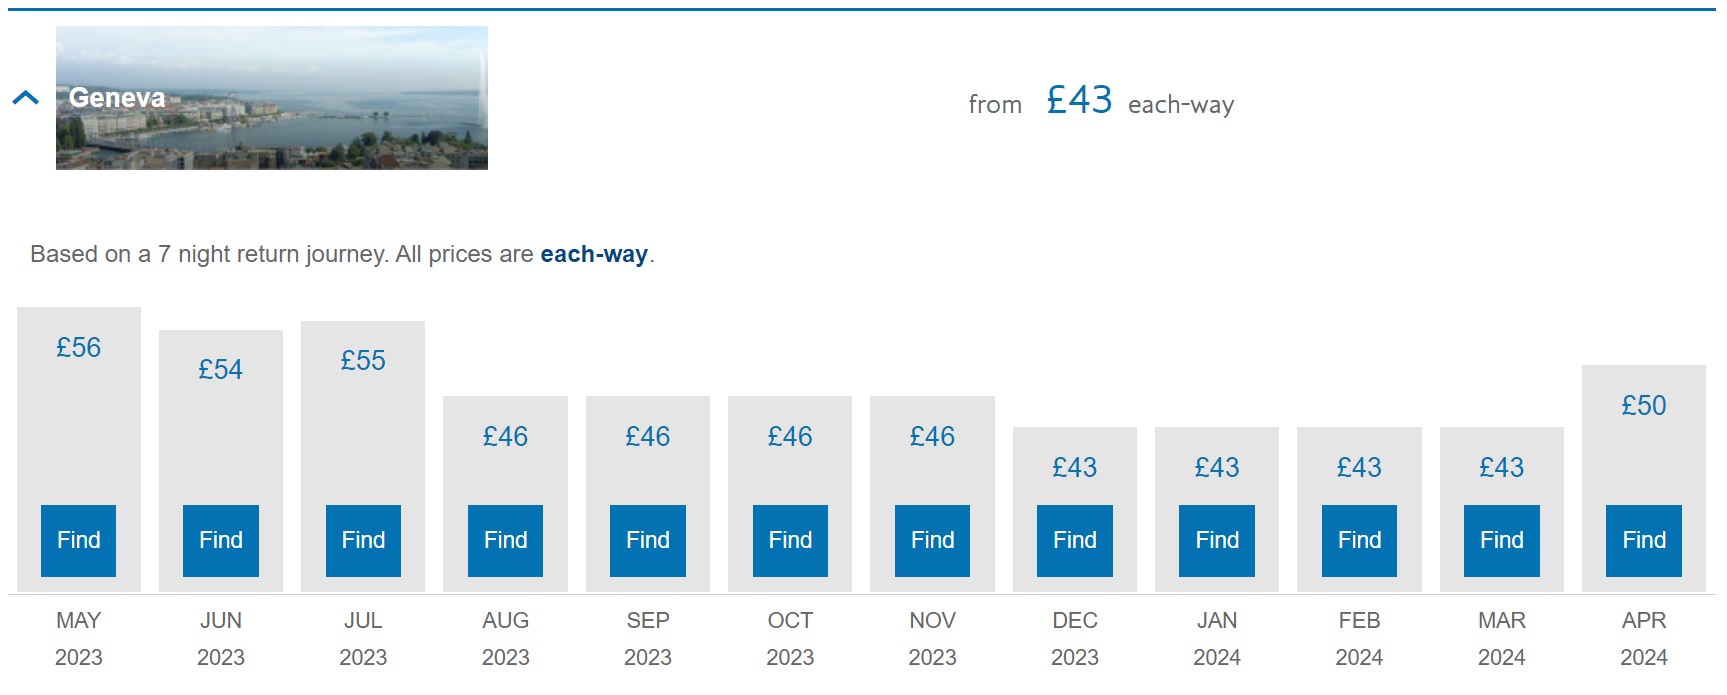Find flights for October 2023

coord(790,541)
